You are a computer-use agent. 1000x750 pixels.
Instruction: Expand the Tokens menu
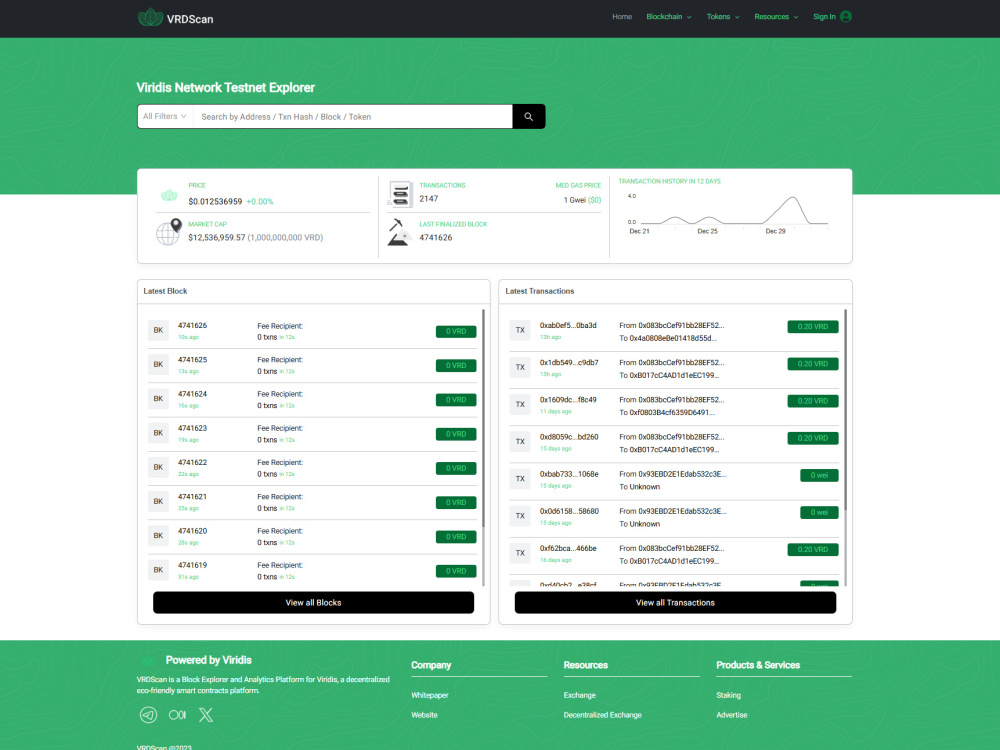[723, 17]
